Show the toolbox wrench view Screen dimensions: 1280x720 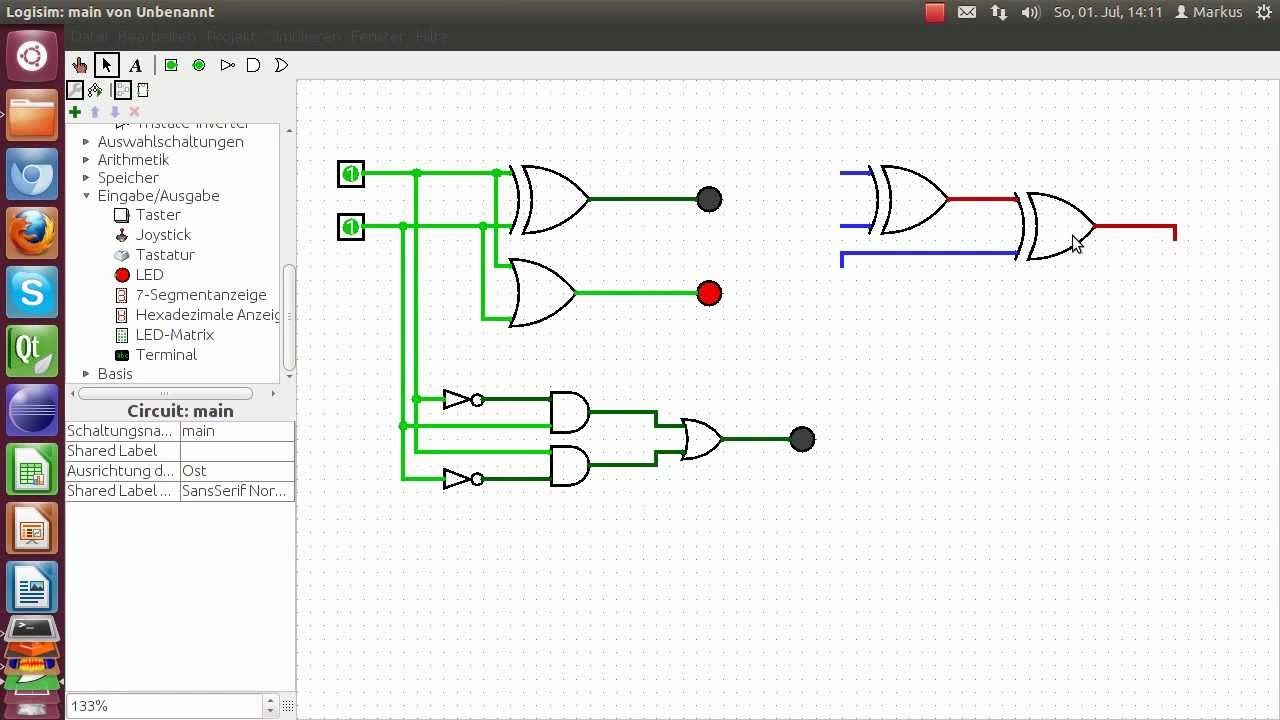[x=75, y=90]
